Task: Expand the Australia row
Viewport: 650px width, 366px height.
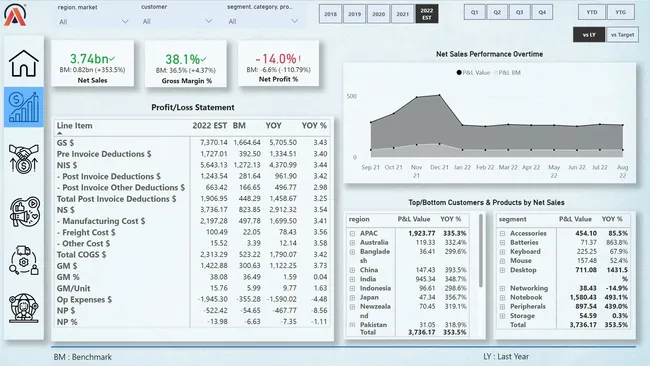Action: pyautogui.click(x=352, y=242)
